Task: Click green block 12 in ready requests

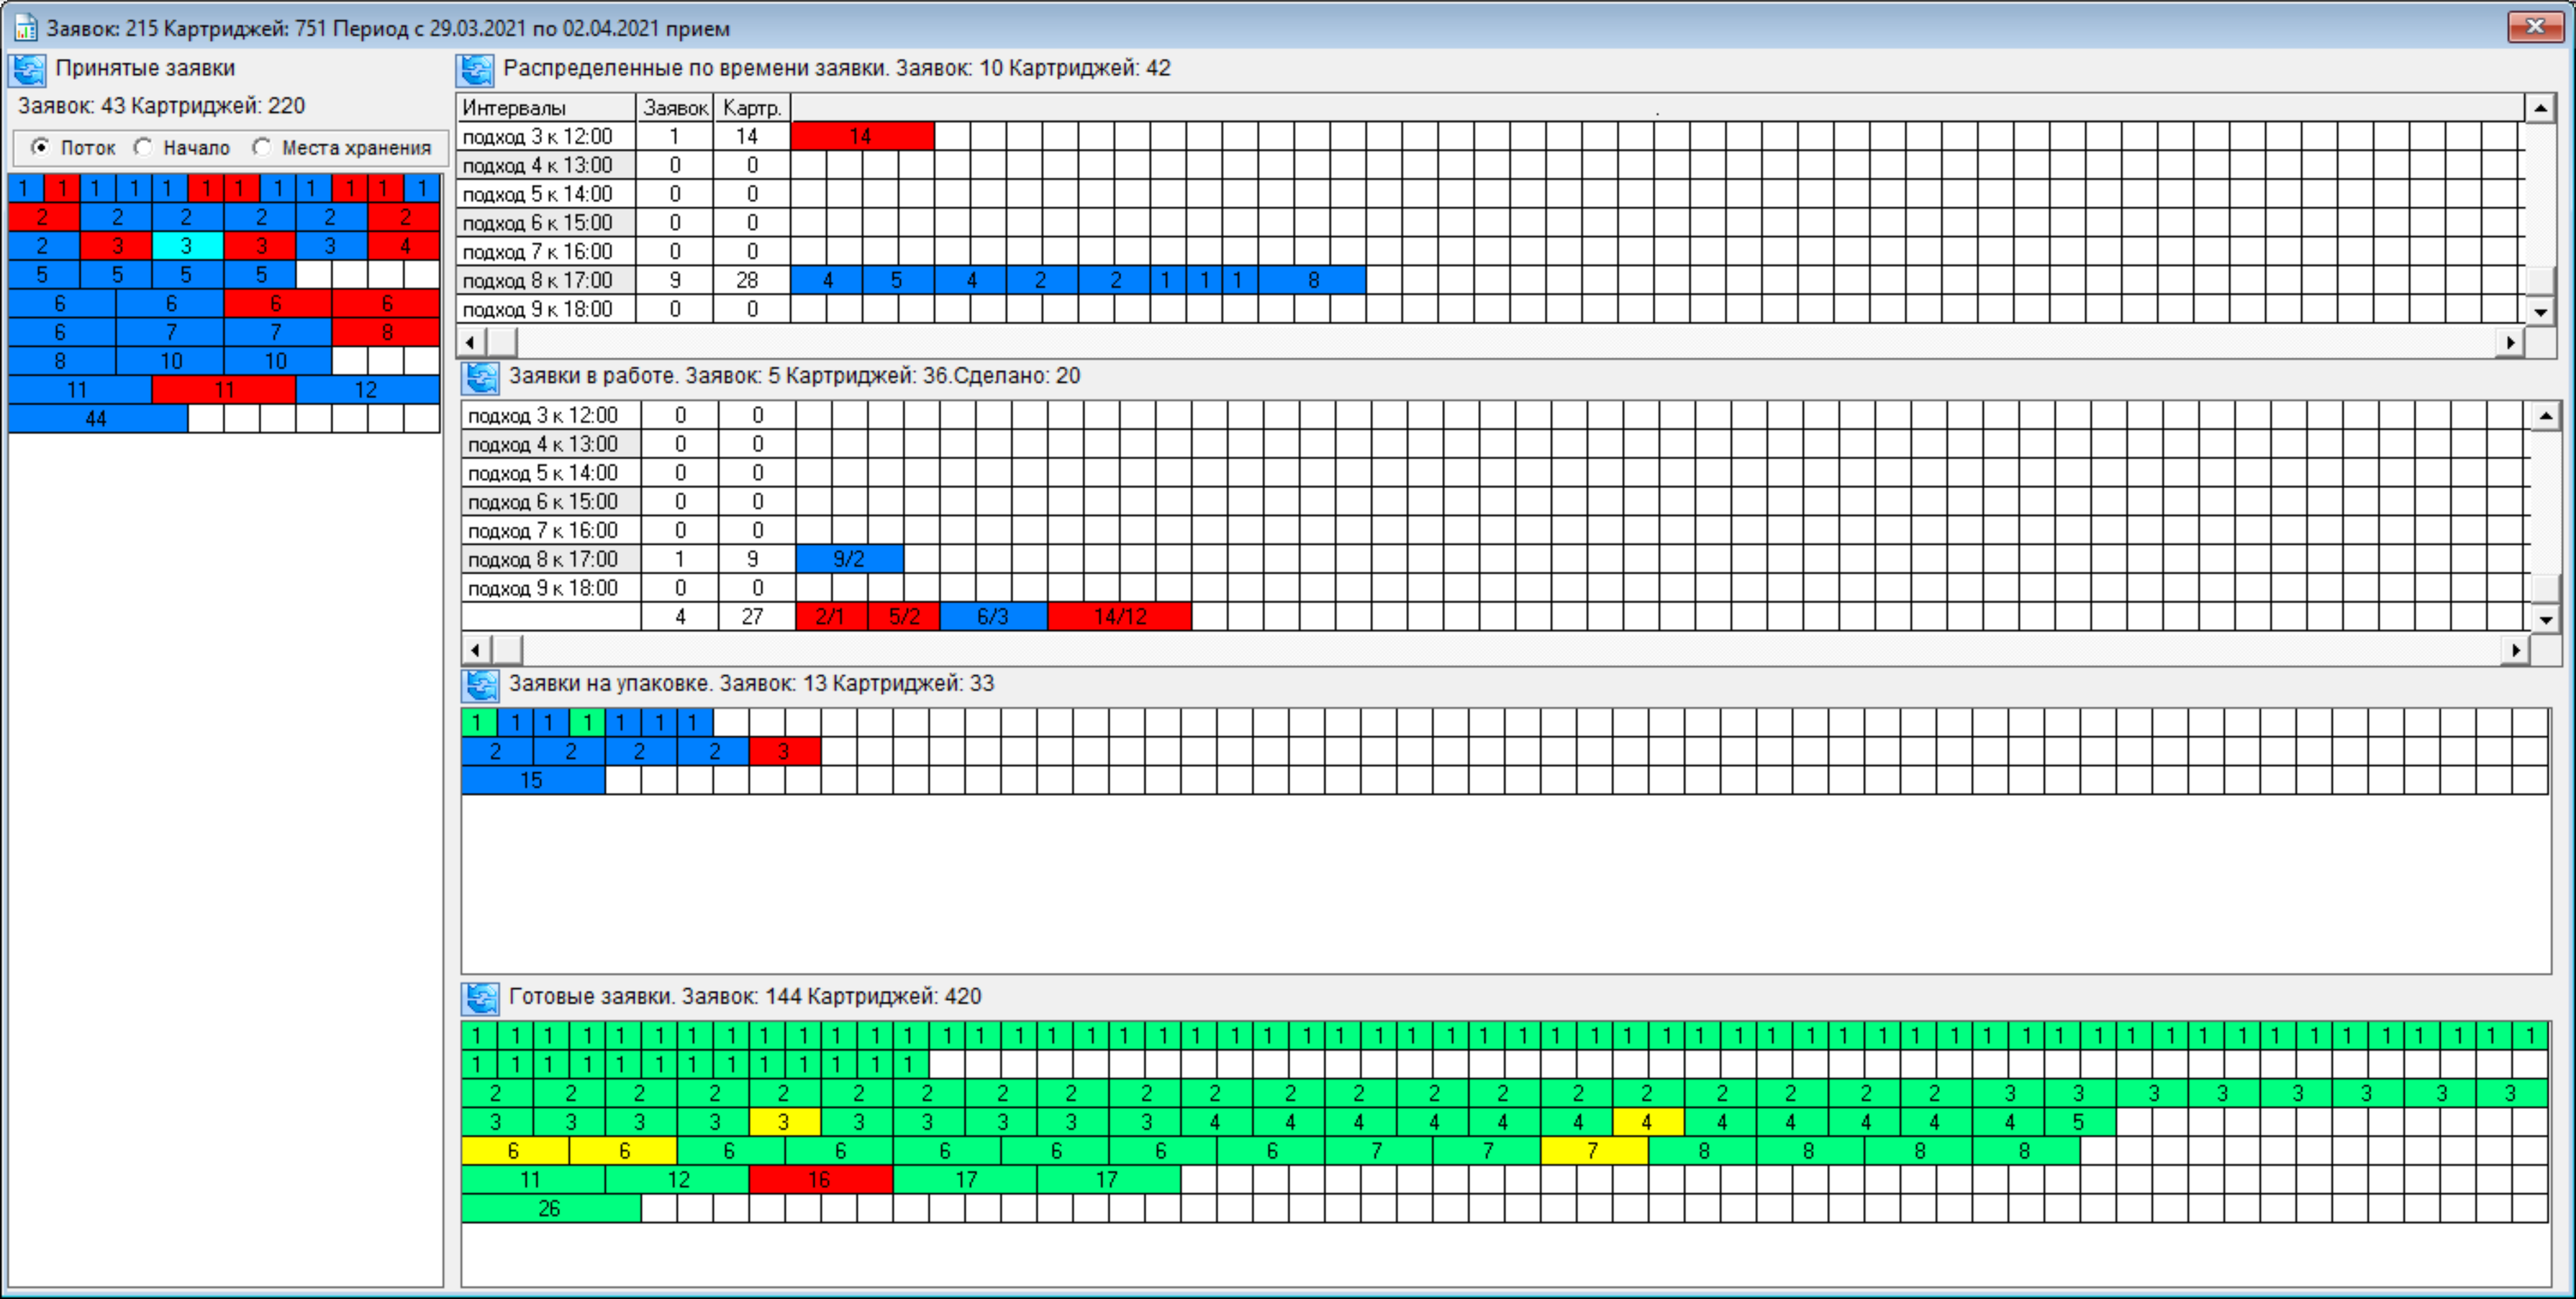Action: (678, 1181)
